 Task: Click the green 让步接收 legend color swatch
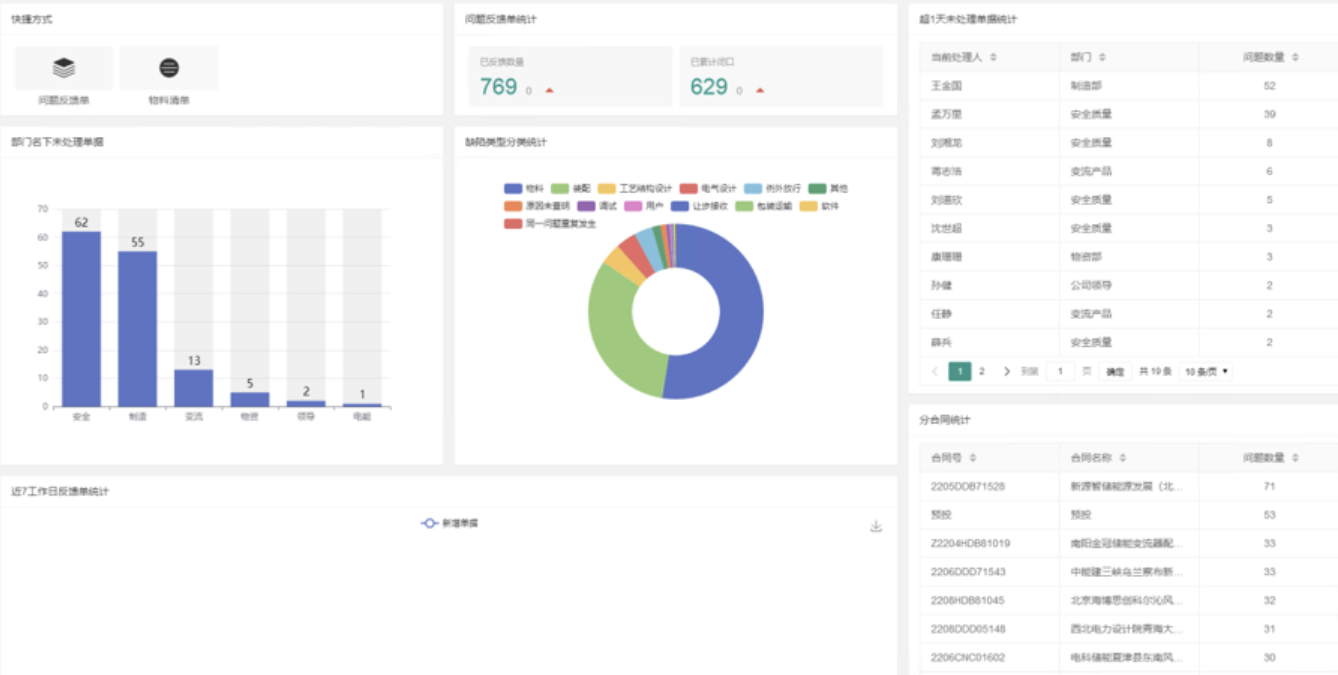(x=681, y=207)
